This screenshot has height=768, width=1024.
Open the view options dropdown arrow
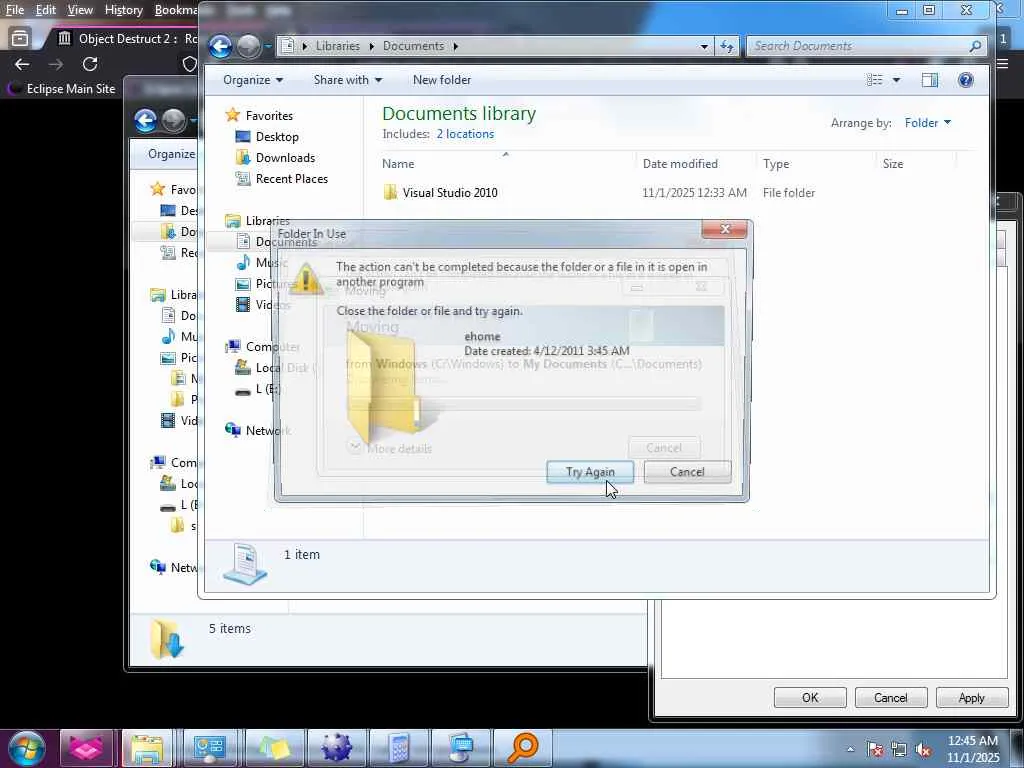[x=896, y=80]
